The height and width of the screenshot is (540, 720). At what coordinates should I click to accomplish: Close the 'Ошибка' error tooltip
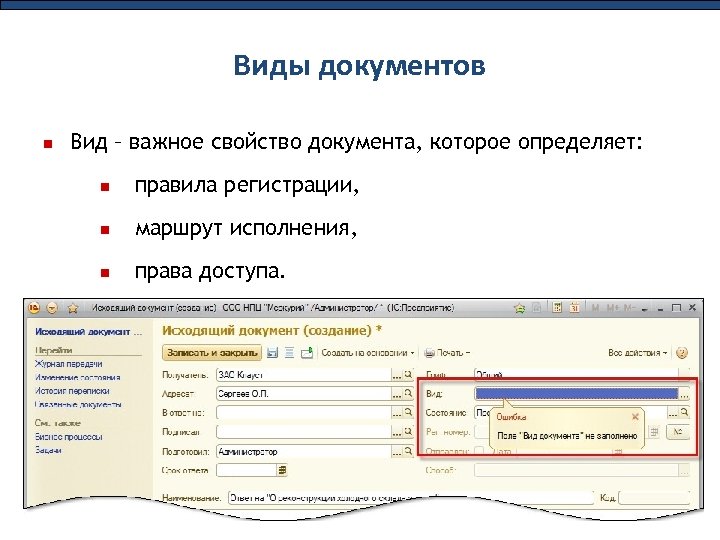click(x=636, y=416)
